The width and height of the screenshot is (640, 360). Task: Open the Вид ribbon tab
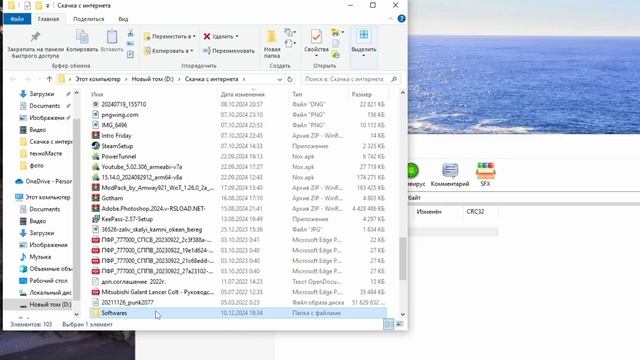pos(123,19)
